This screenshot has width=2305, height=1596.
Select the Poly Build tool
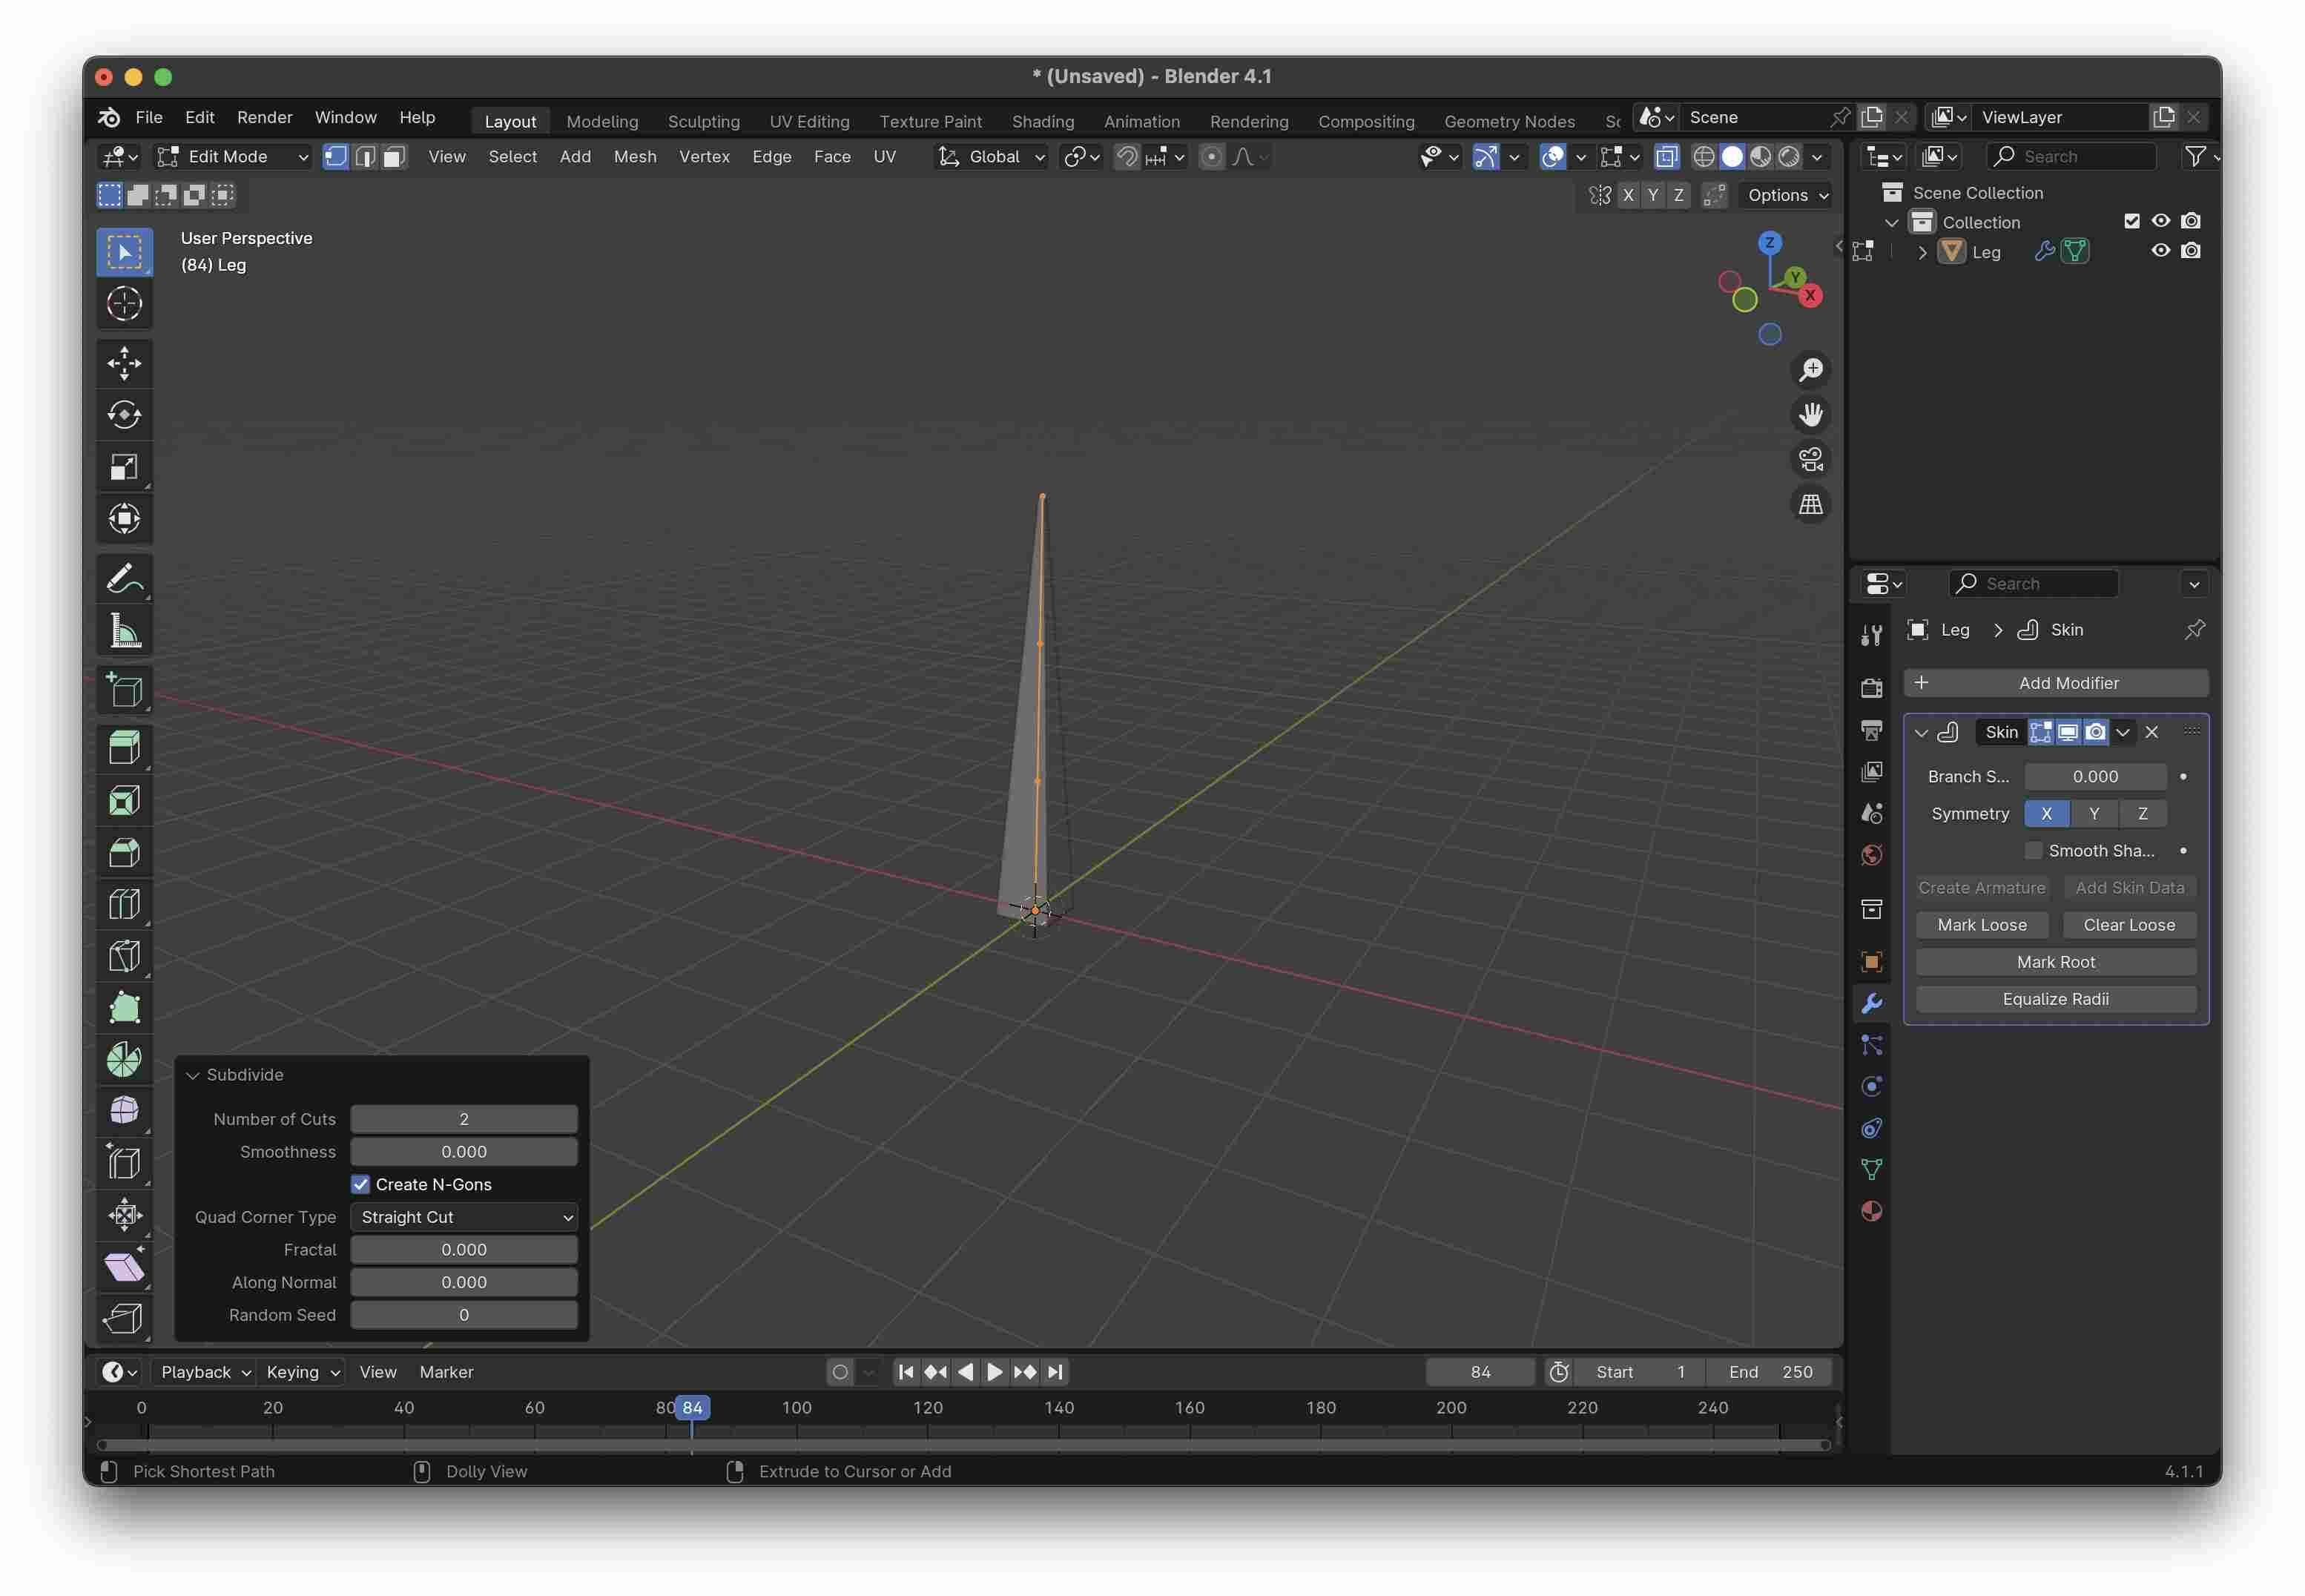click(x=124, y=1008)
